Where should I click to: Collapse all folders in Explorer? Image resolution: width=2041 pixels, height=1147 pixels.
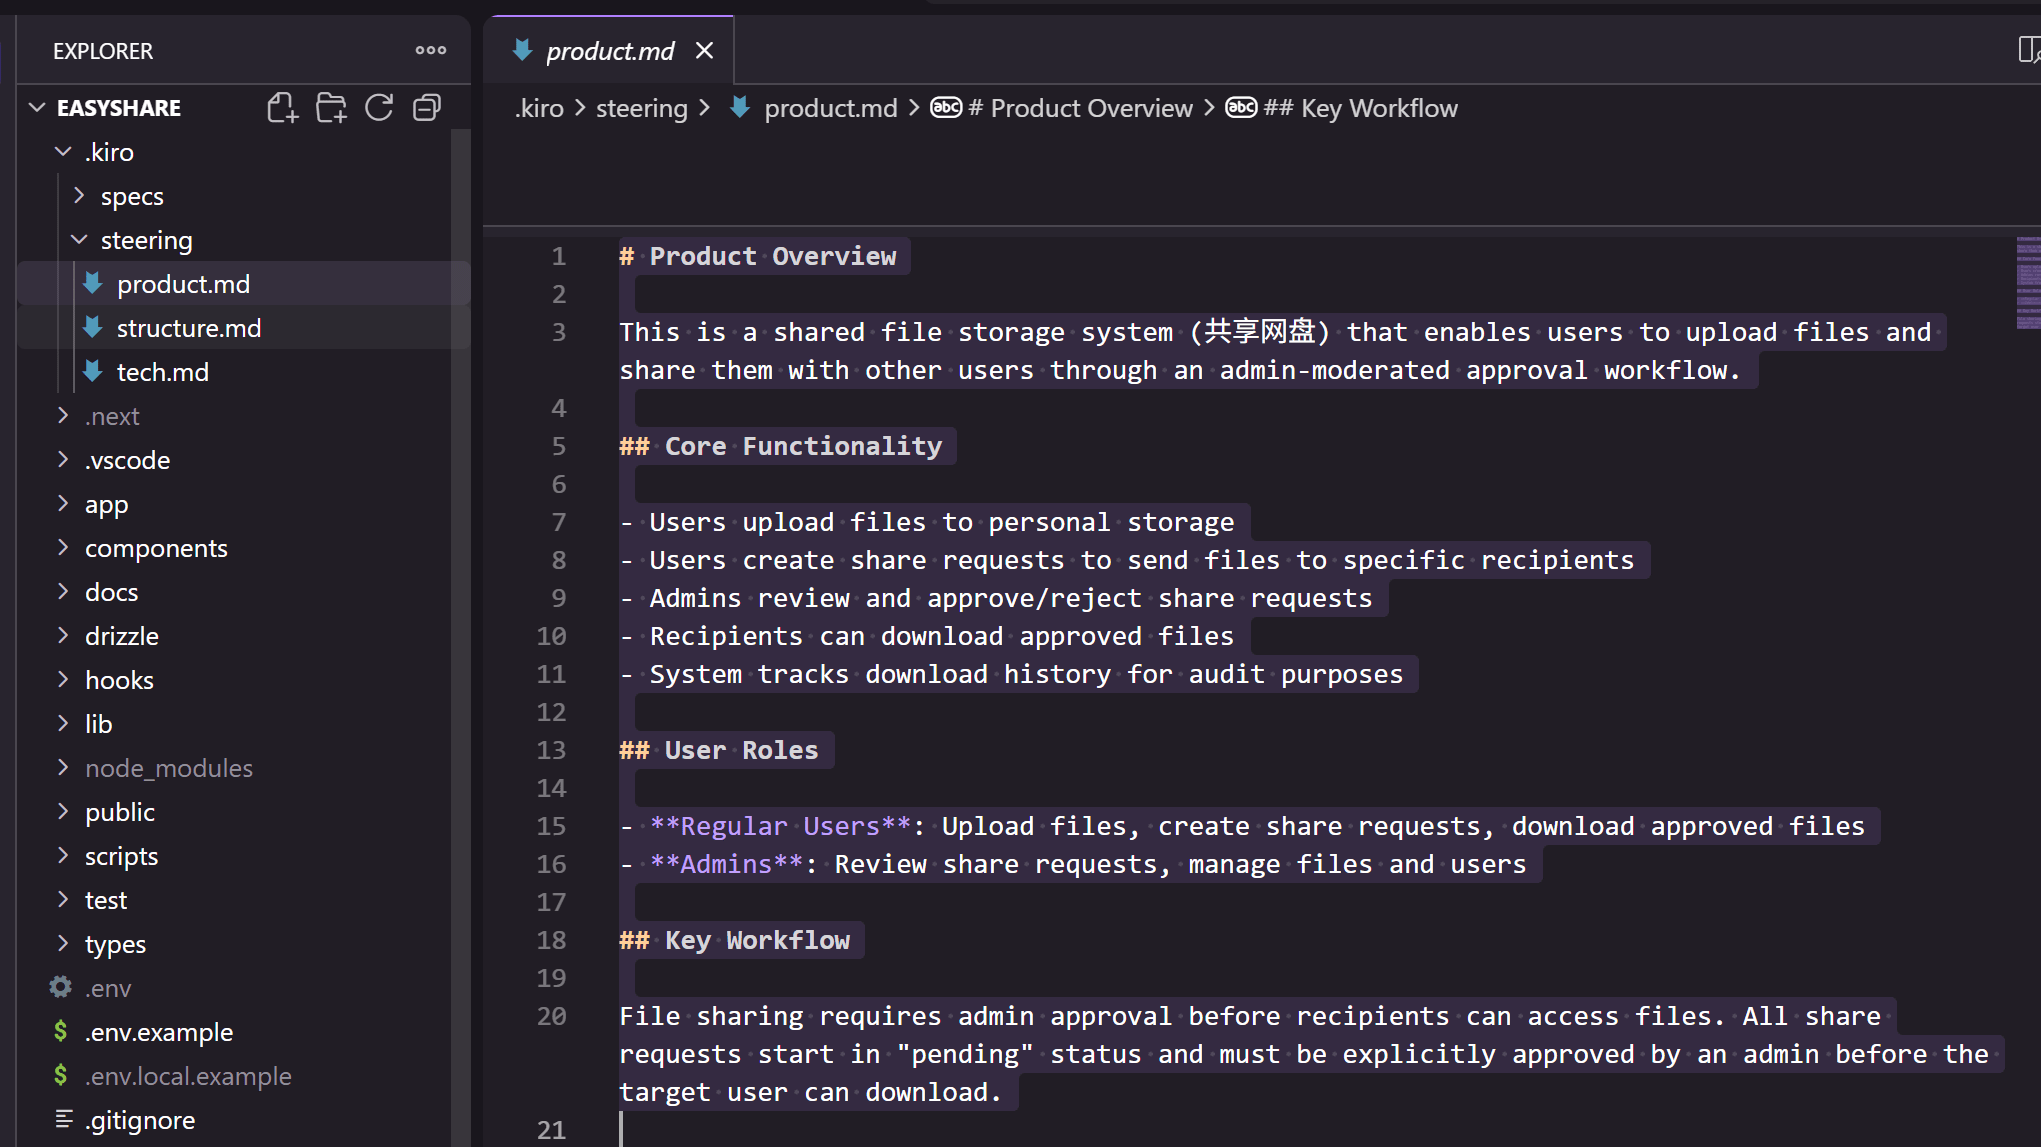(x=427, y=108)
